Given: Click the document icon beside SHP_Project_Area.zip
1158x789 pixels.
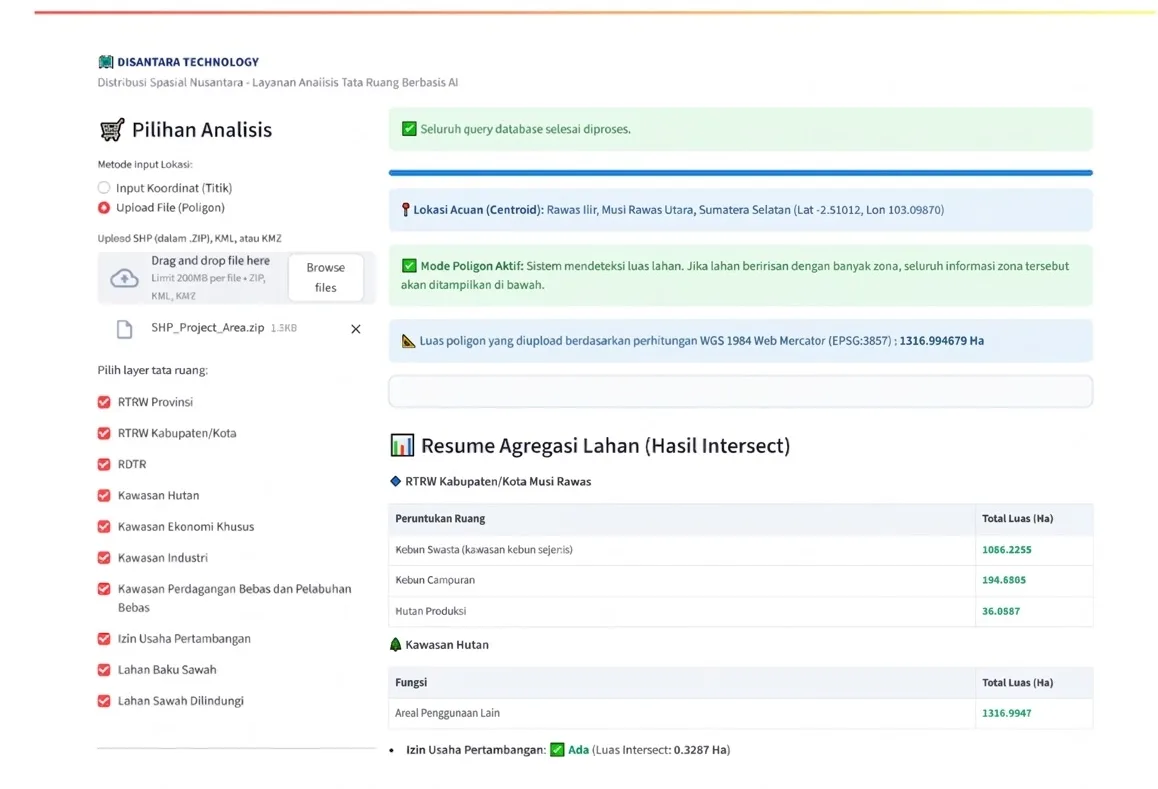Looking at the screenshot, I should 124,328.
